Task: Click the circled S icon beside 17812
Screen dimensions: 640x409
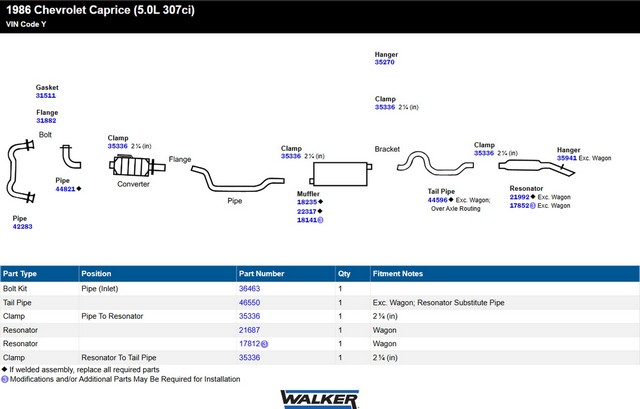Action: pos(264,344)
